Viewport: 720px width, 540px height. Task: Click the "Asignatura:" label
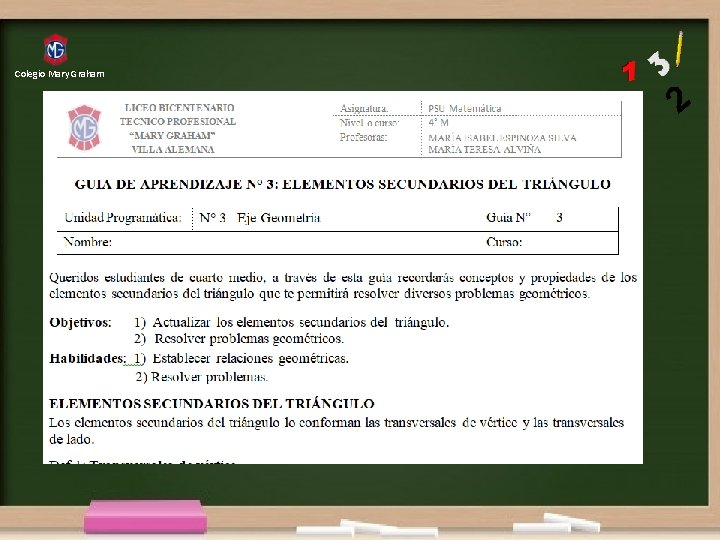coord(364,108)
